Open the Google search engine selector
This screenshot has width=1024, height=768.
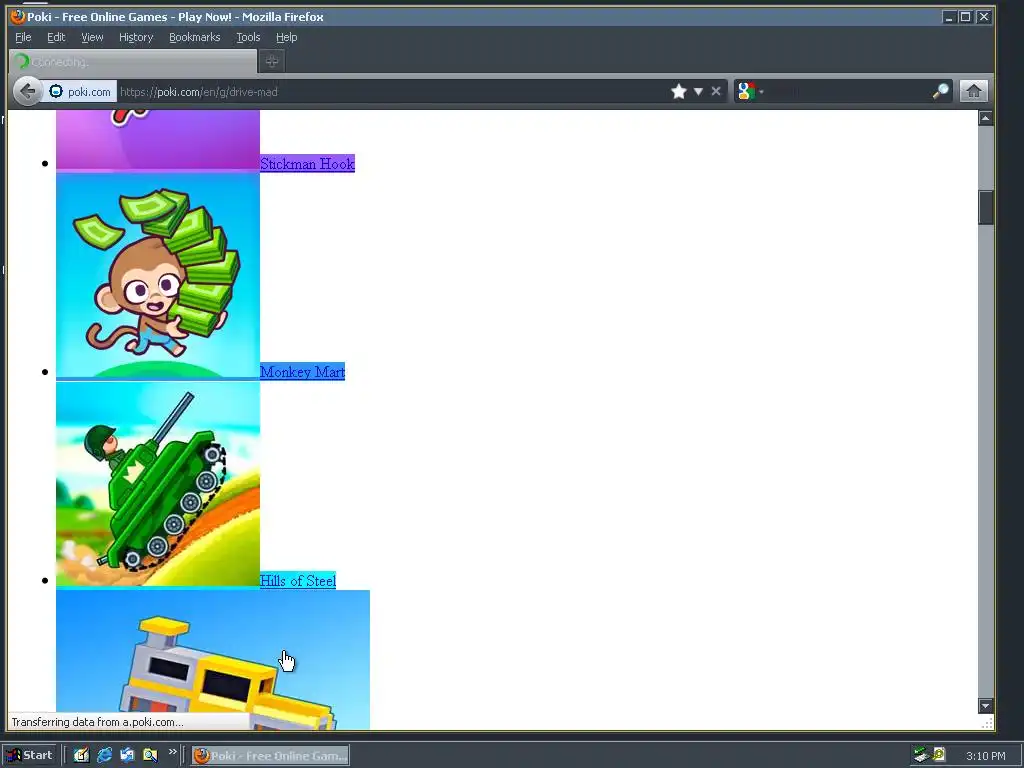click(x=750, y=91)
